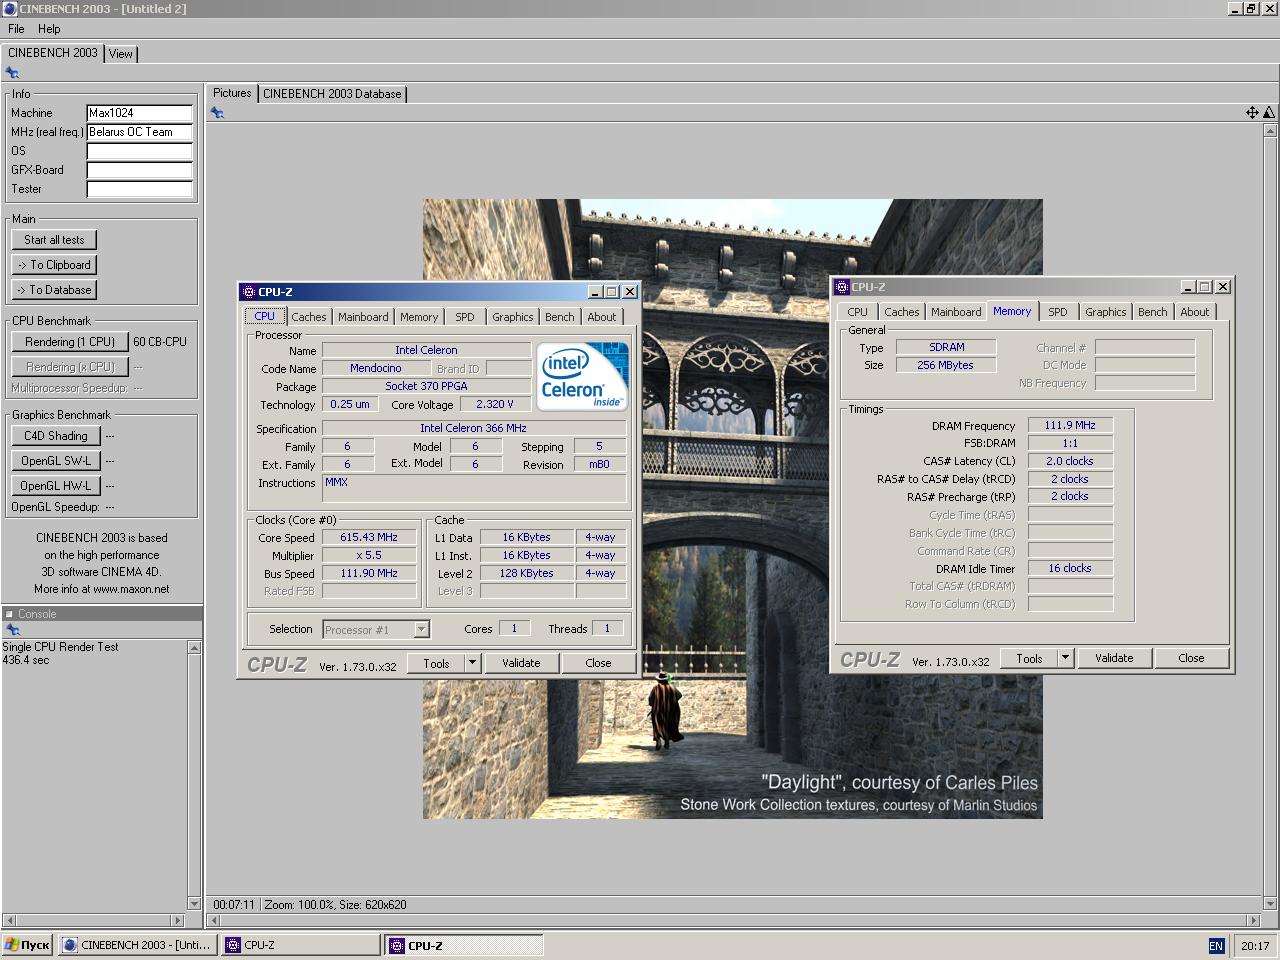1280x960 pixels.
Task: Activate first CPU-Z taskbar button
Action: coord(300,945)
